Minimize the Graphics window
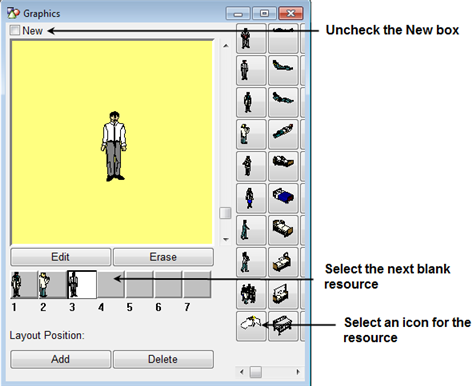Viewport: 476px width, 386px height. (238, 13)
